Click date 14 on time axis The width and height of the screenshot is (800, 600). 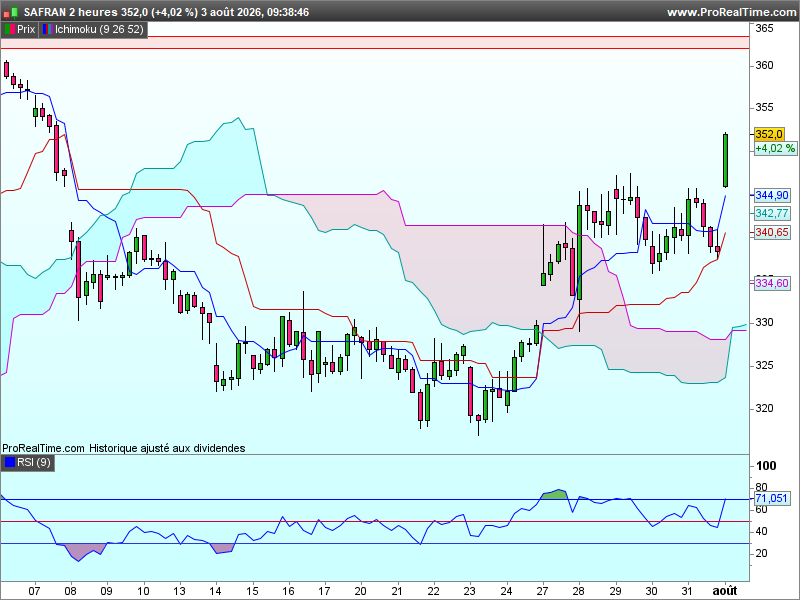(x=215, y=591)
